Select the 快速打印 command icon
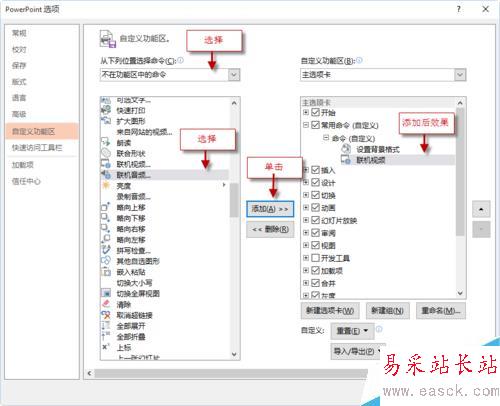This screenshot has height=406, width=500. click(106, 110)
